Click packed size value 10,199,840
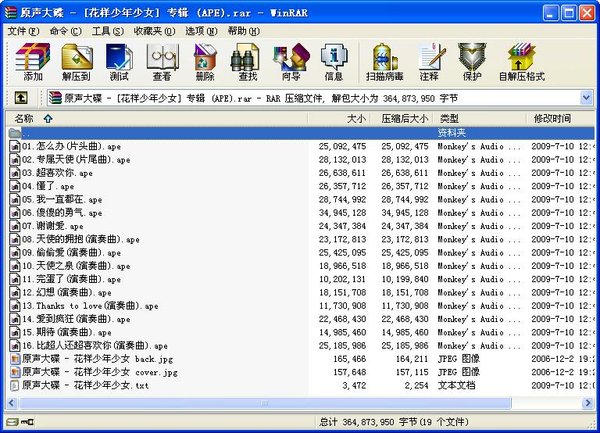 tap(405, 279)
